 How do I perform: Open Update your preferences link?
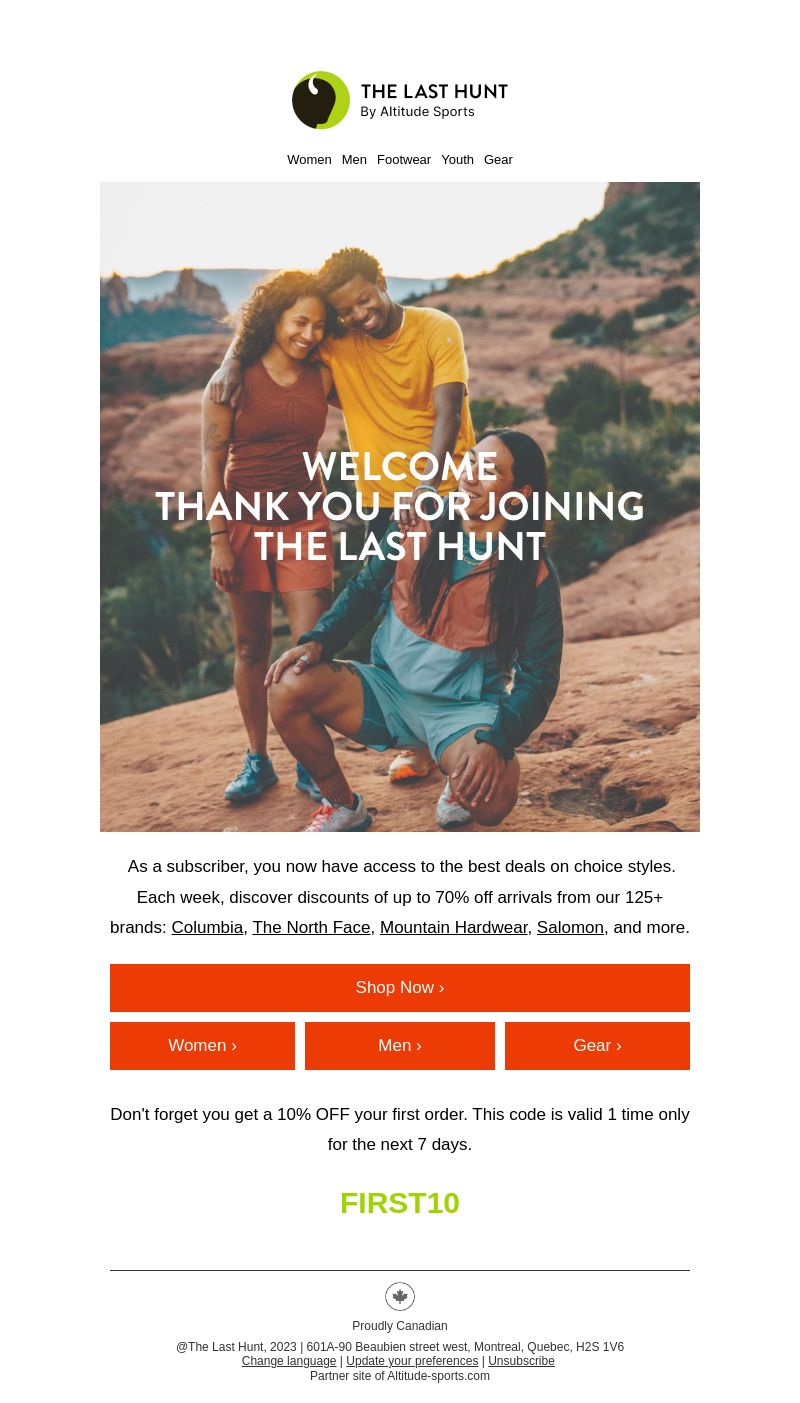pyautogui.click(x=412, y=1361)
